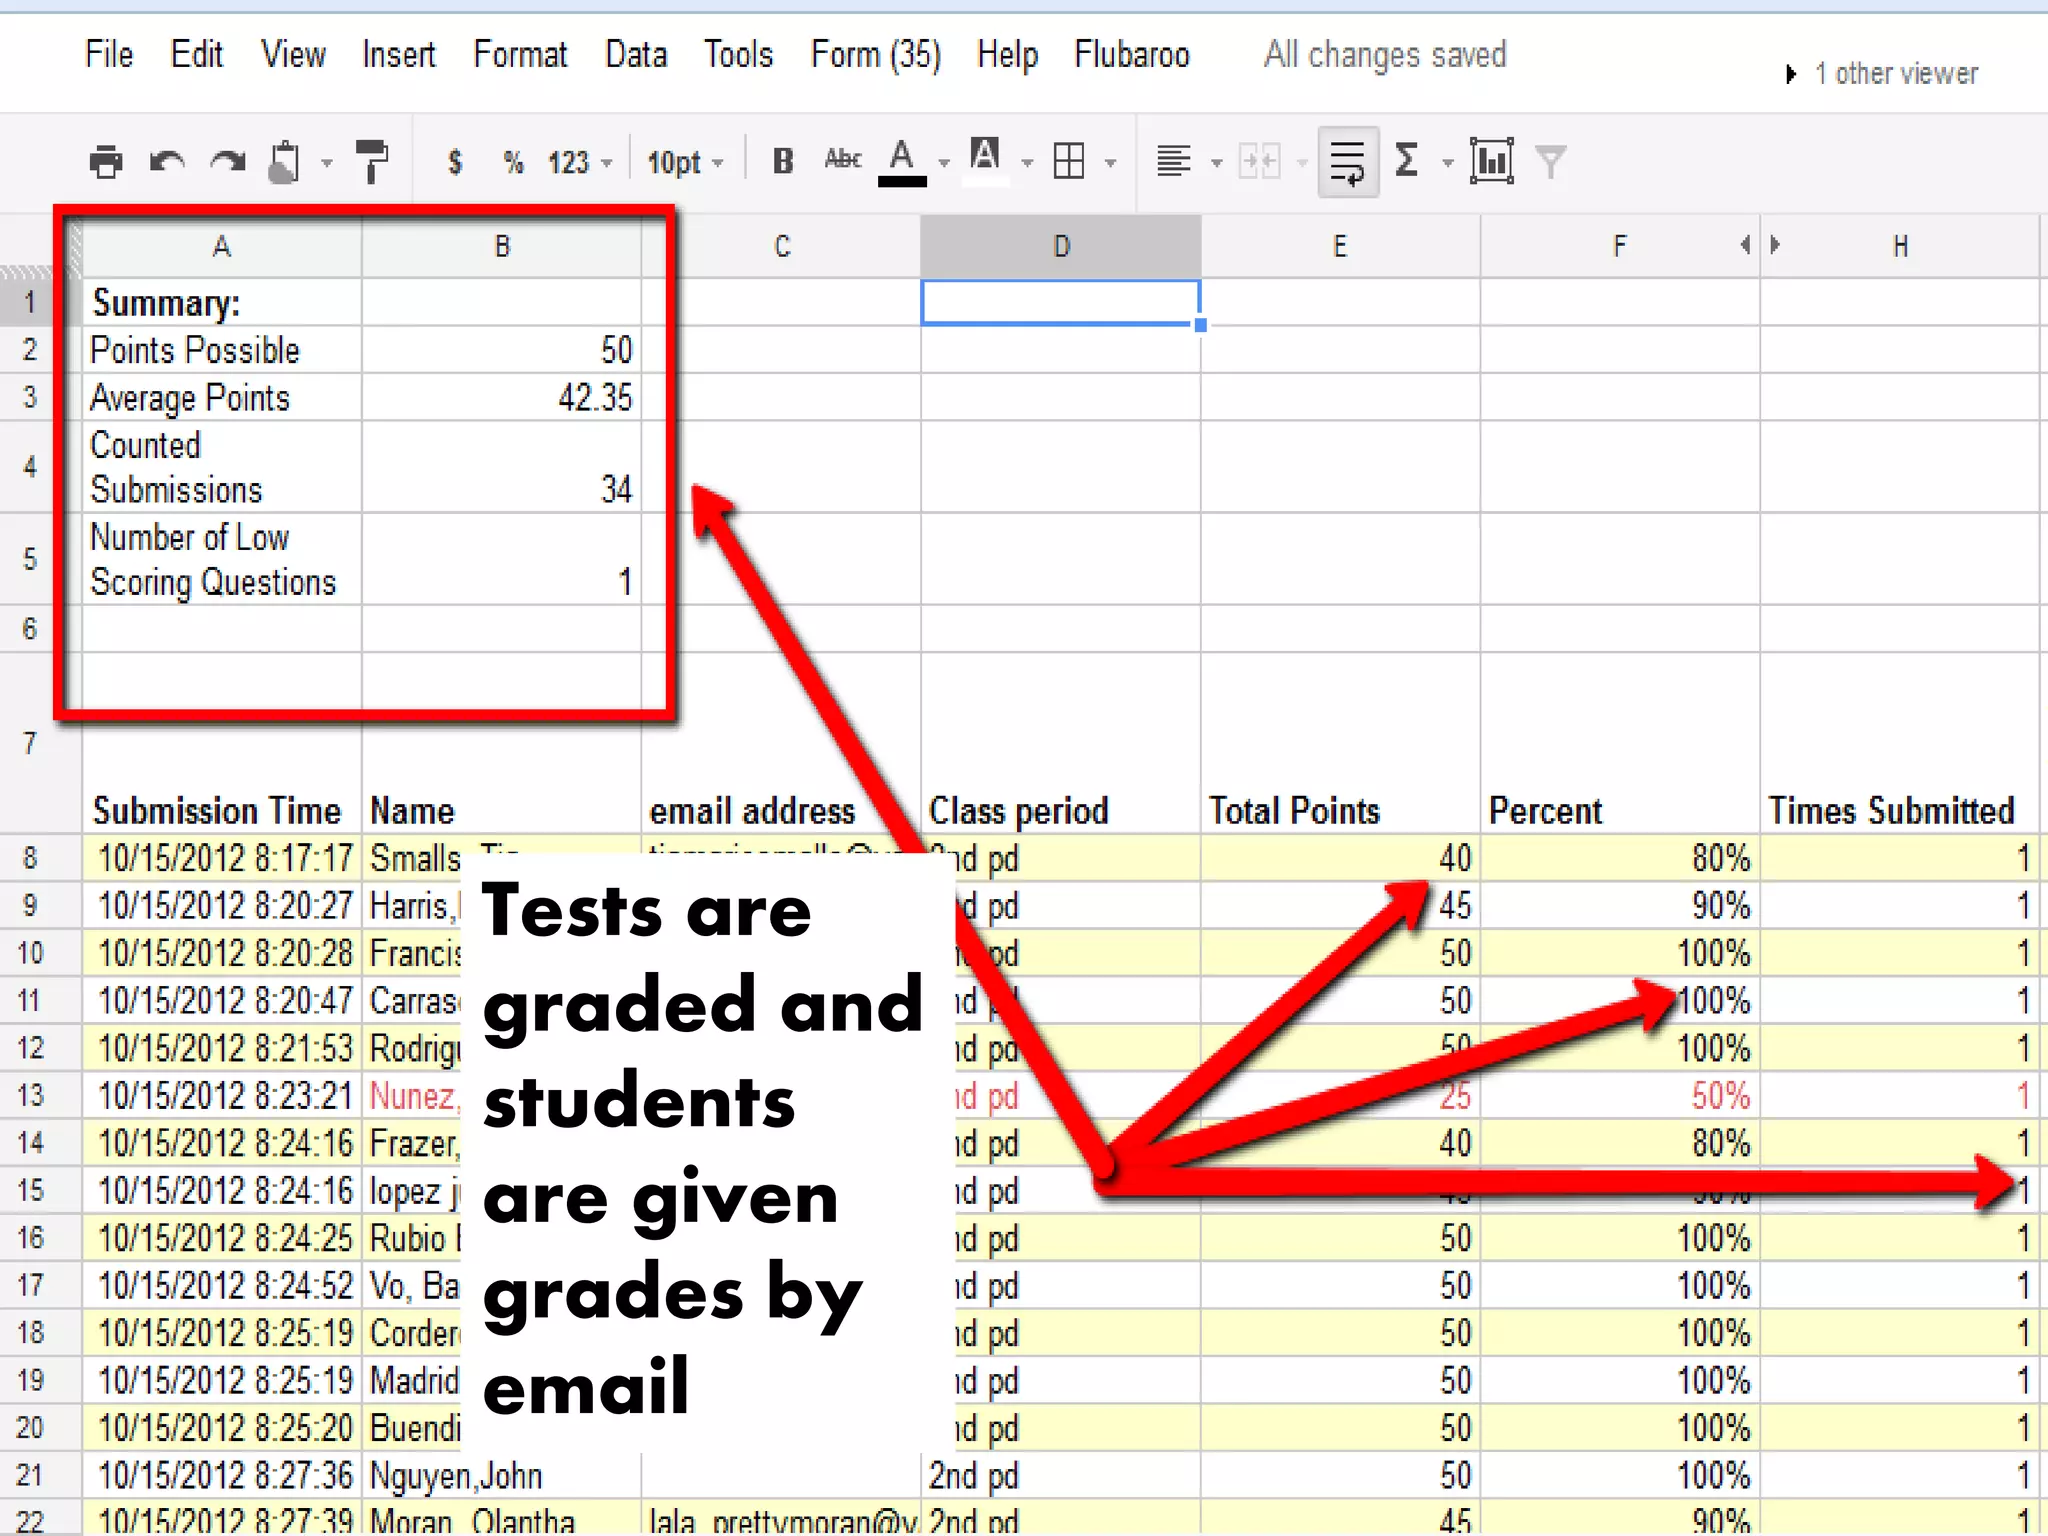Click the Submission Time header cell
Viewport: 2048px width, 1536px height.
coord(222,743)
